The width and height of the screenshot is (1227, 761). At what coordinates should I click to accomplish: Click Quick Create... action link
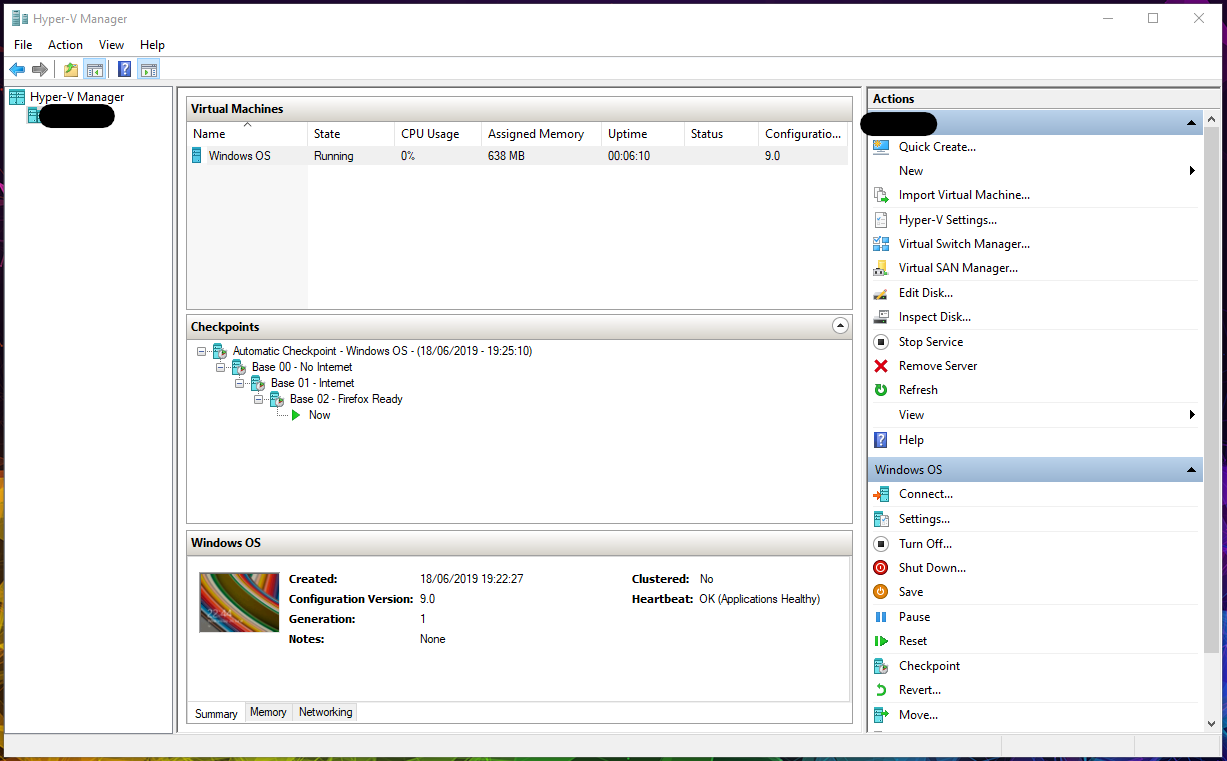pos(937,147)
